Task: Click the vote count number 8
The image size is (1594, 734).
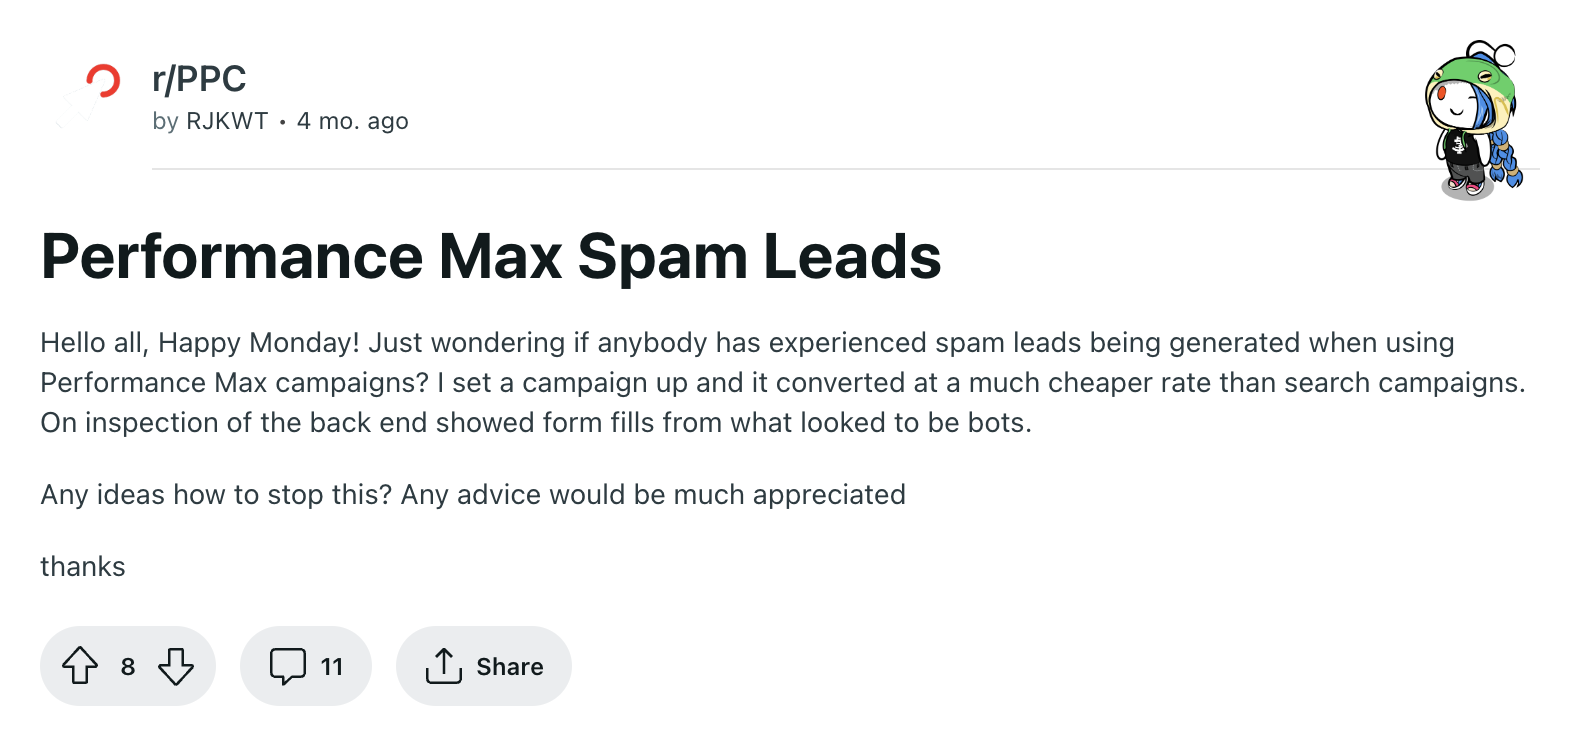Action: point(128,667)
